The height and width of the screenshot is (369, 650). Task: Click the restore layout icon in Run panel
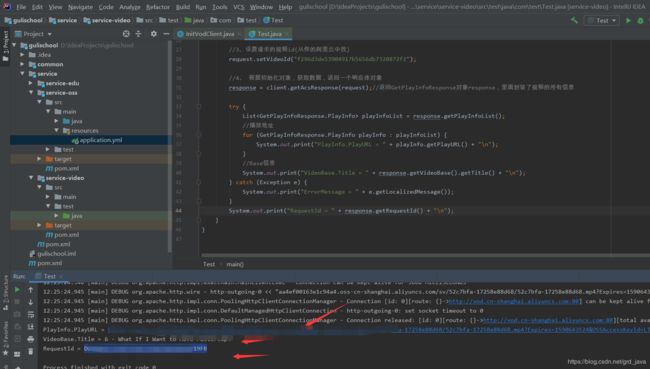click(x=17, y=354)
